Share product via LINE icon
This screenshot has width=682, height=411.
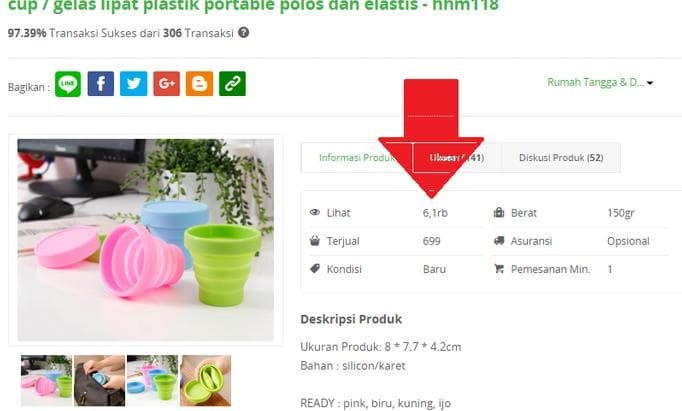[68, 84]
